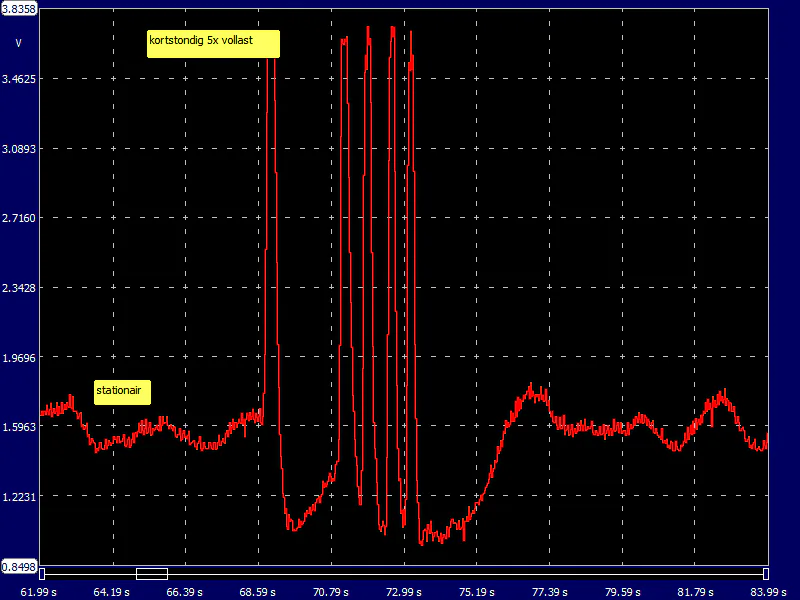Click the right end handle of time scrollbar

765,573
